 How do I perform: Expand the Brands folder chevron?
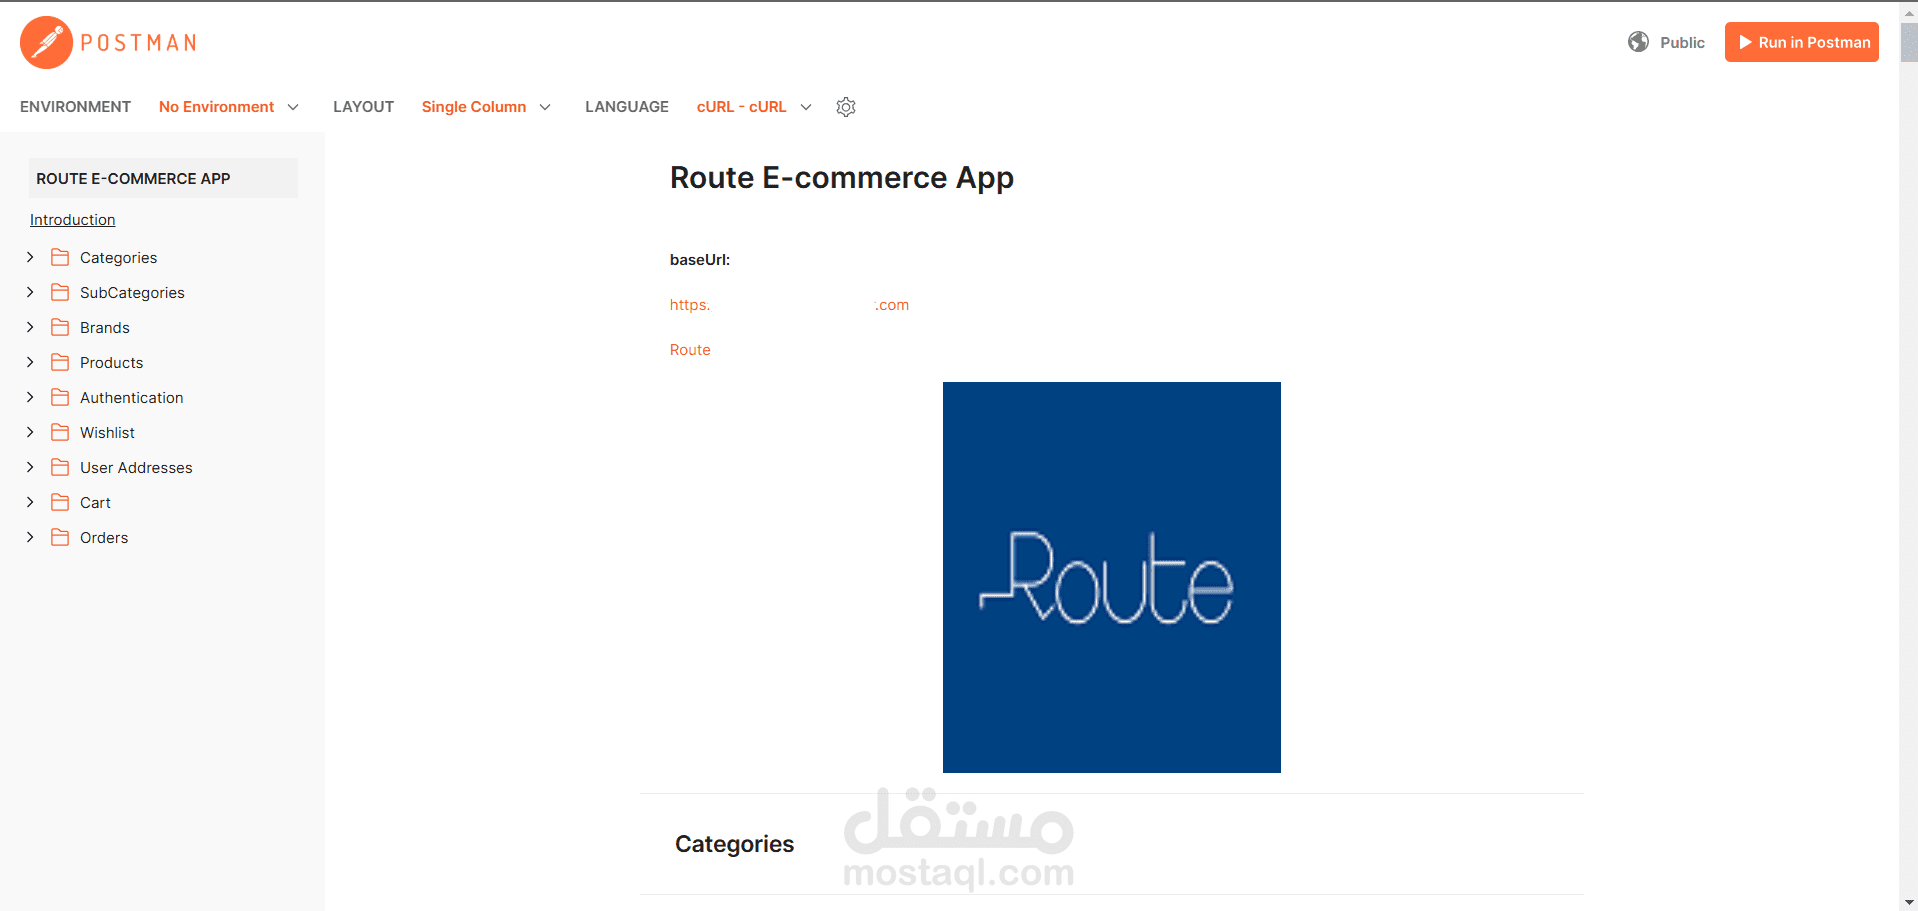[x=30, y=327]
